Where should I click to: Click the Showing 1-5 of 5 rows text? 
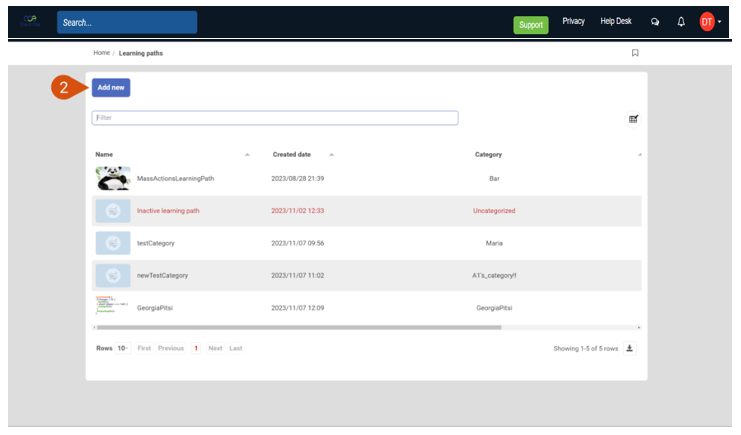pos(586,348)
